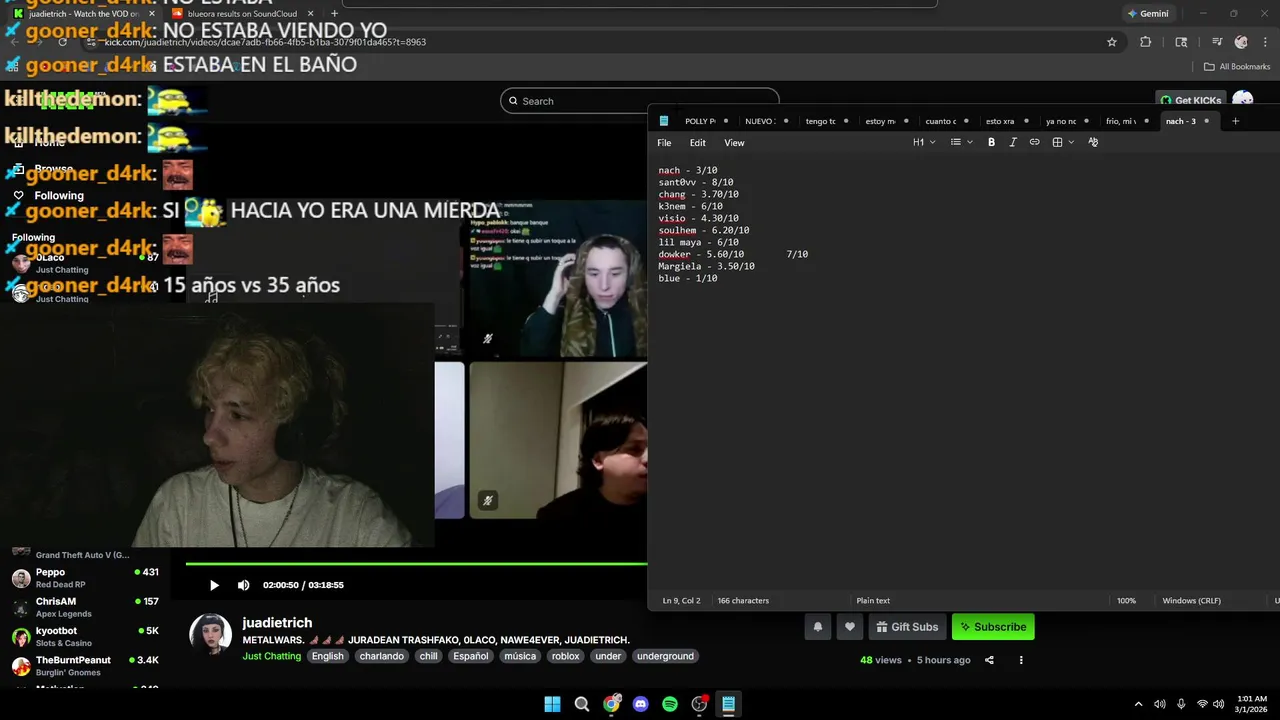Insert a link with Notepad's link icon
The height and width of the screenshot is (720, 1280).
[x=1034, y=142]
